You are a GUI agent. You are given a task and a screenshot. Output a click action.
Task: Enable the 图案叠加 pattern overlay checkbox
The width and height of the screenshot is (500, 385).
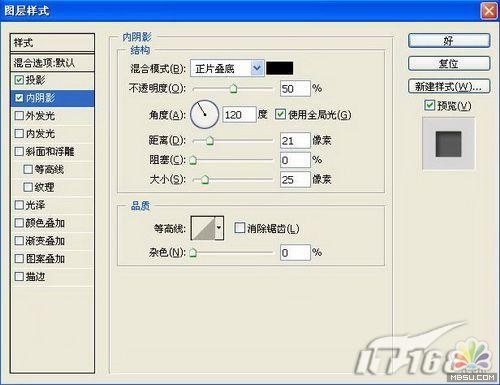pos(19,259)
